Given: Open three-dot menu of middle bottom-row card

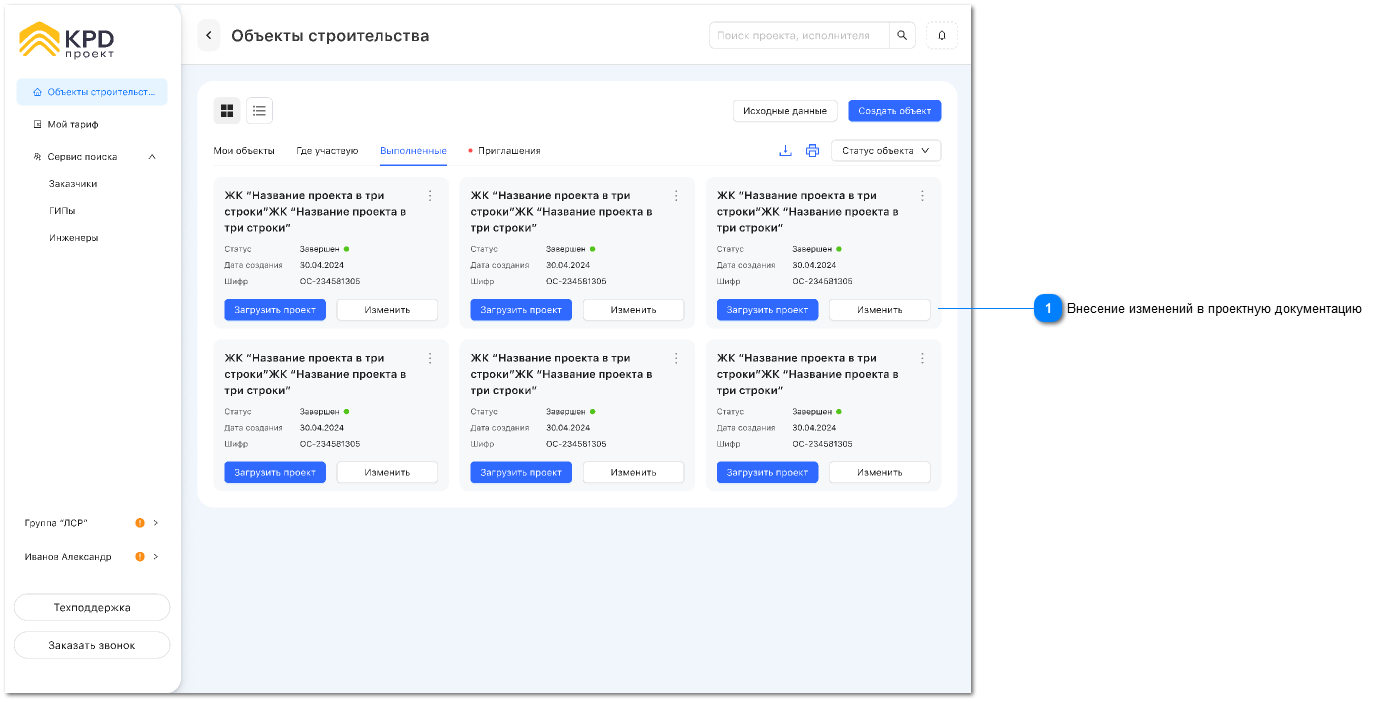Looking at the screenshot, I should pyautogui.click(x=676, y=358).
